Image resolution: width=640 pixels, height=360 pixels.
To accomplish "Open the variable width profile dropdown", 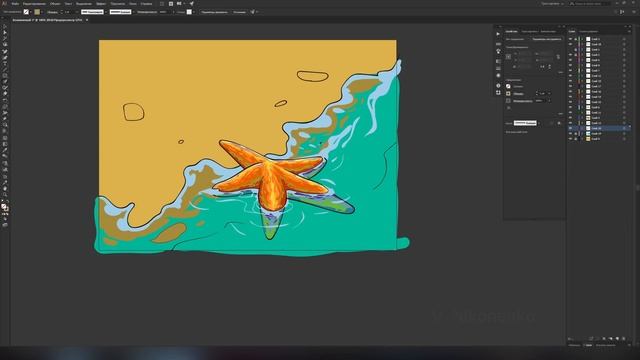I will click(x=106, y=12).
